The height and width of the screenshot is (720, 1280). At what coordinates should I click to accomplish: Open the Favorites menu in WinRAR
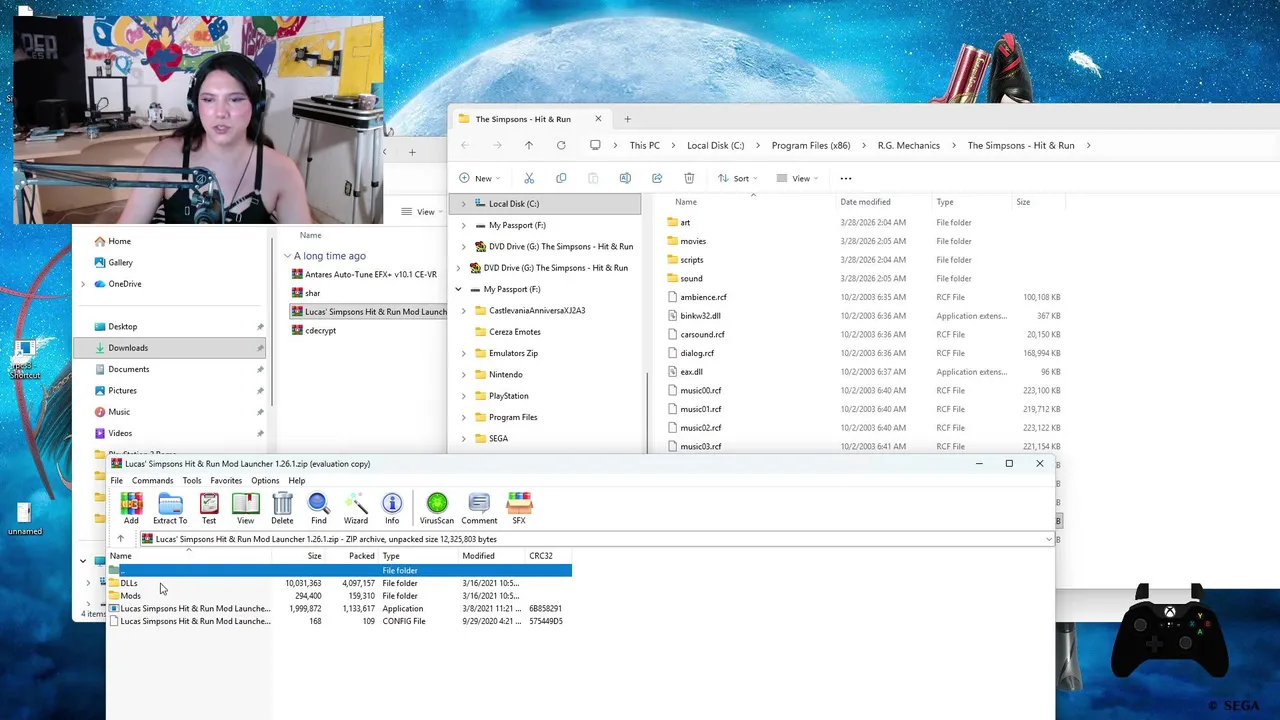[x=226, y=481]
